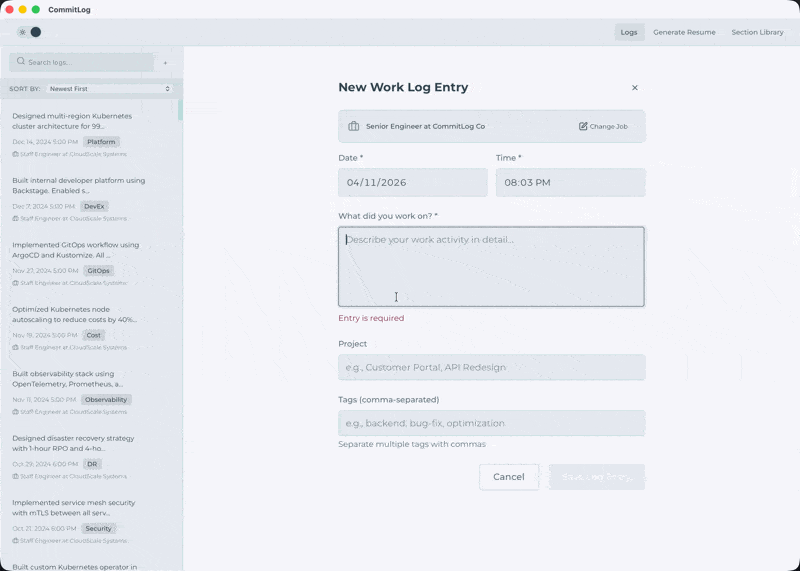The width and height of the screenshot is (800, 571).
Task: Select the Security tag badge
Action: point(98,529)
